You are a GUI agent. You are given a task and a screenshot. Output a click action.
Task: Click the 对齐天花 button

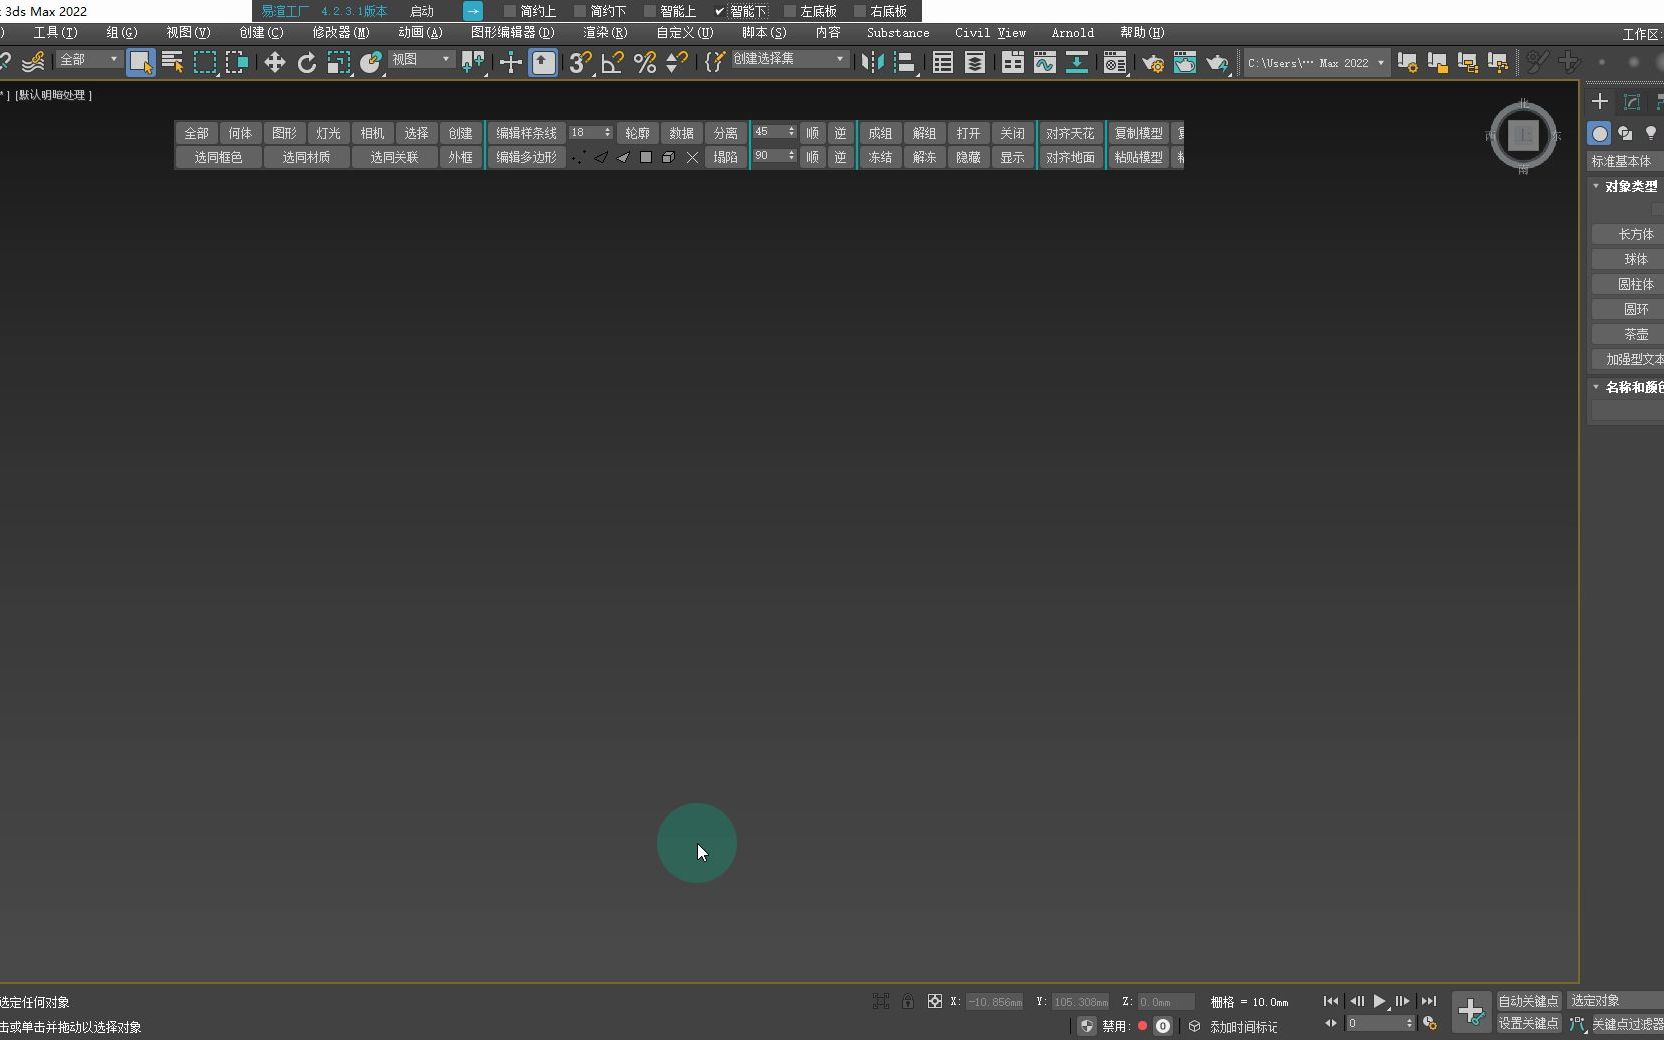coord(1070,133)
